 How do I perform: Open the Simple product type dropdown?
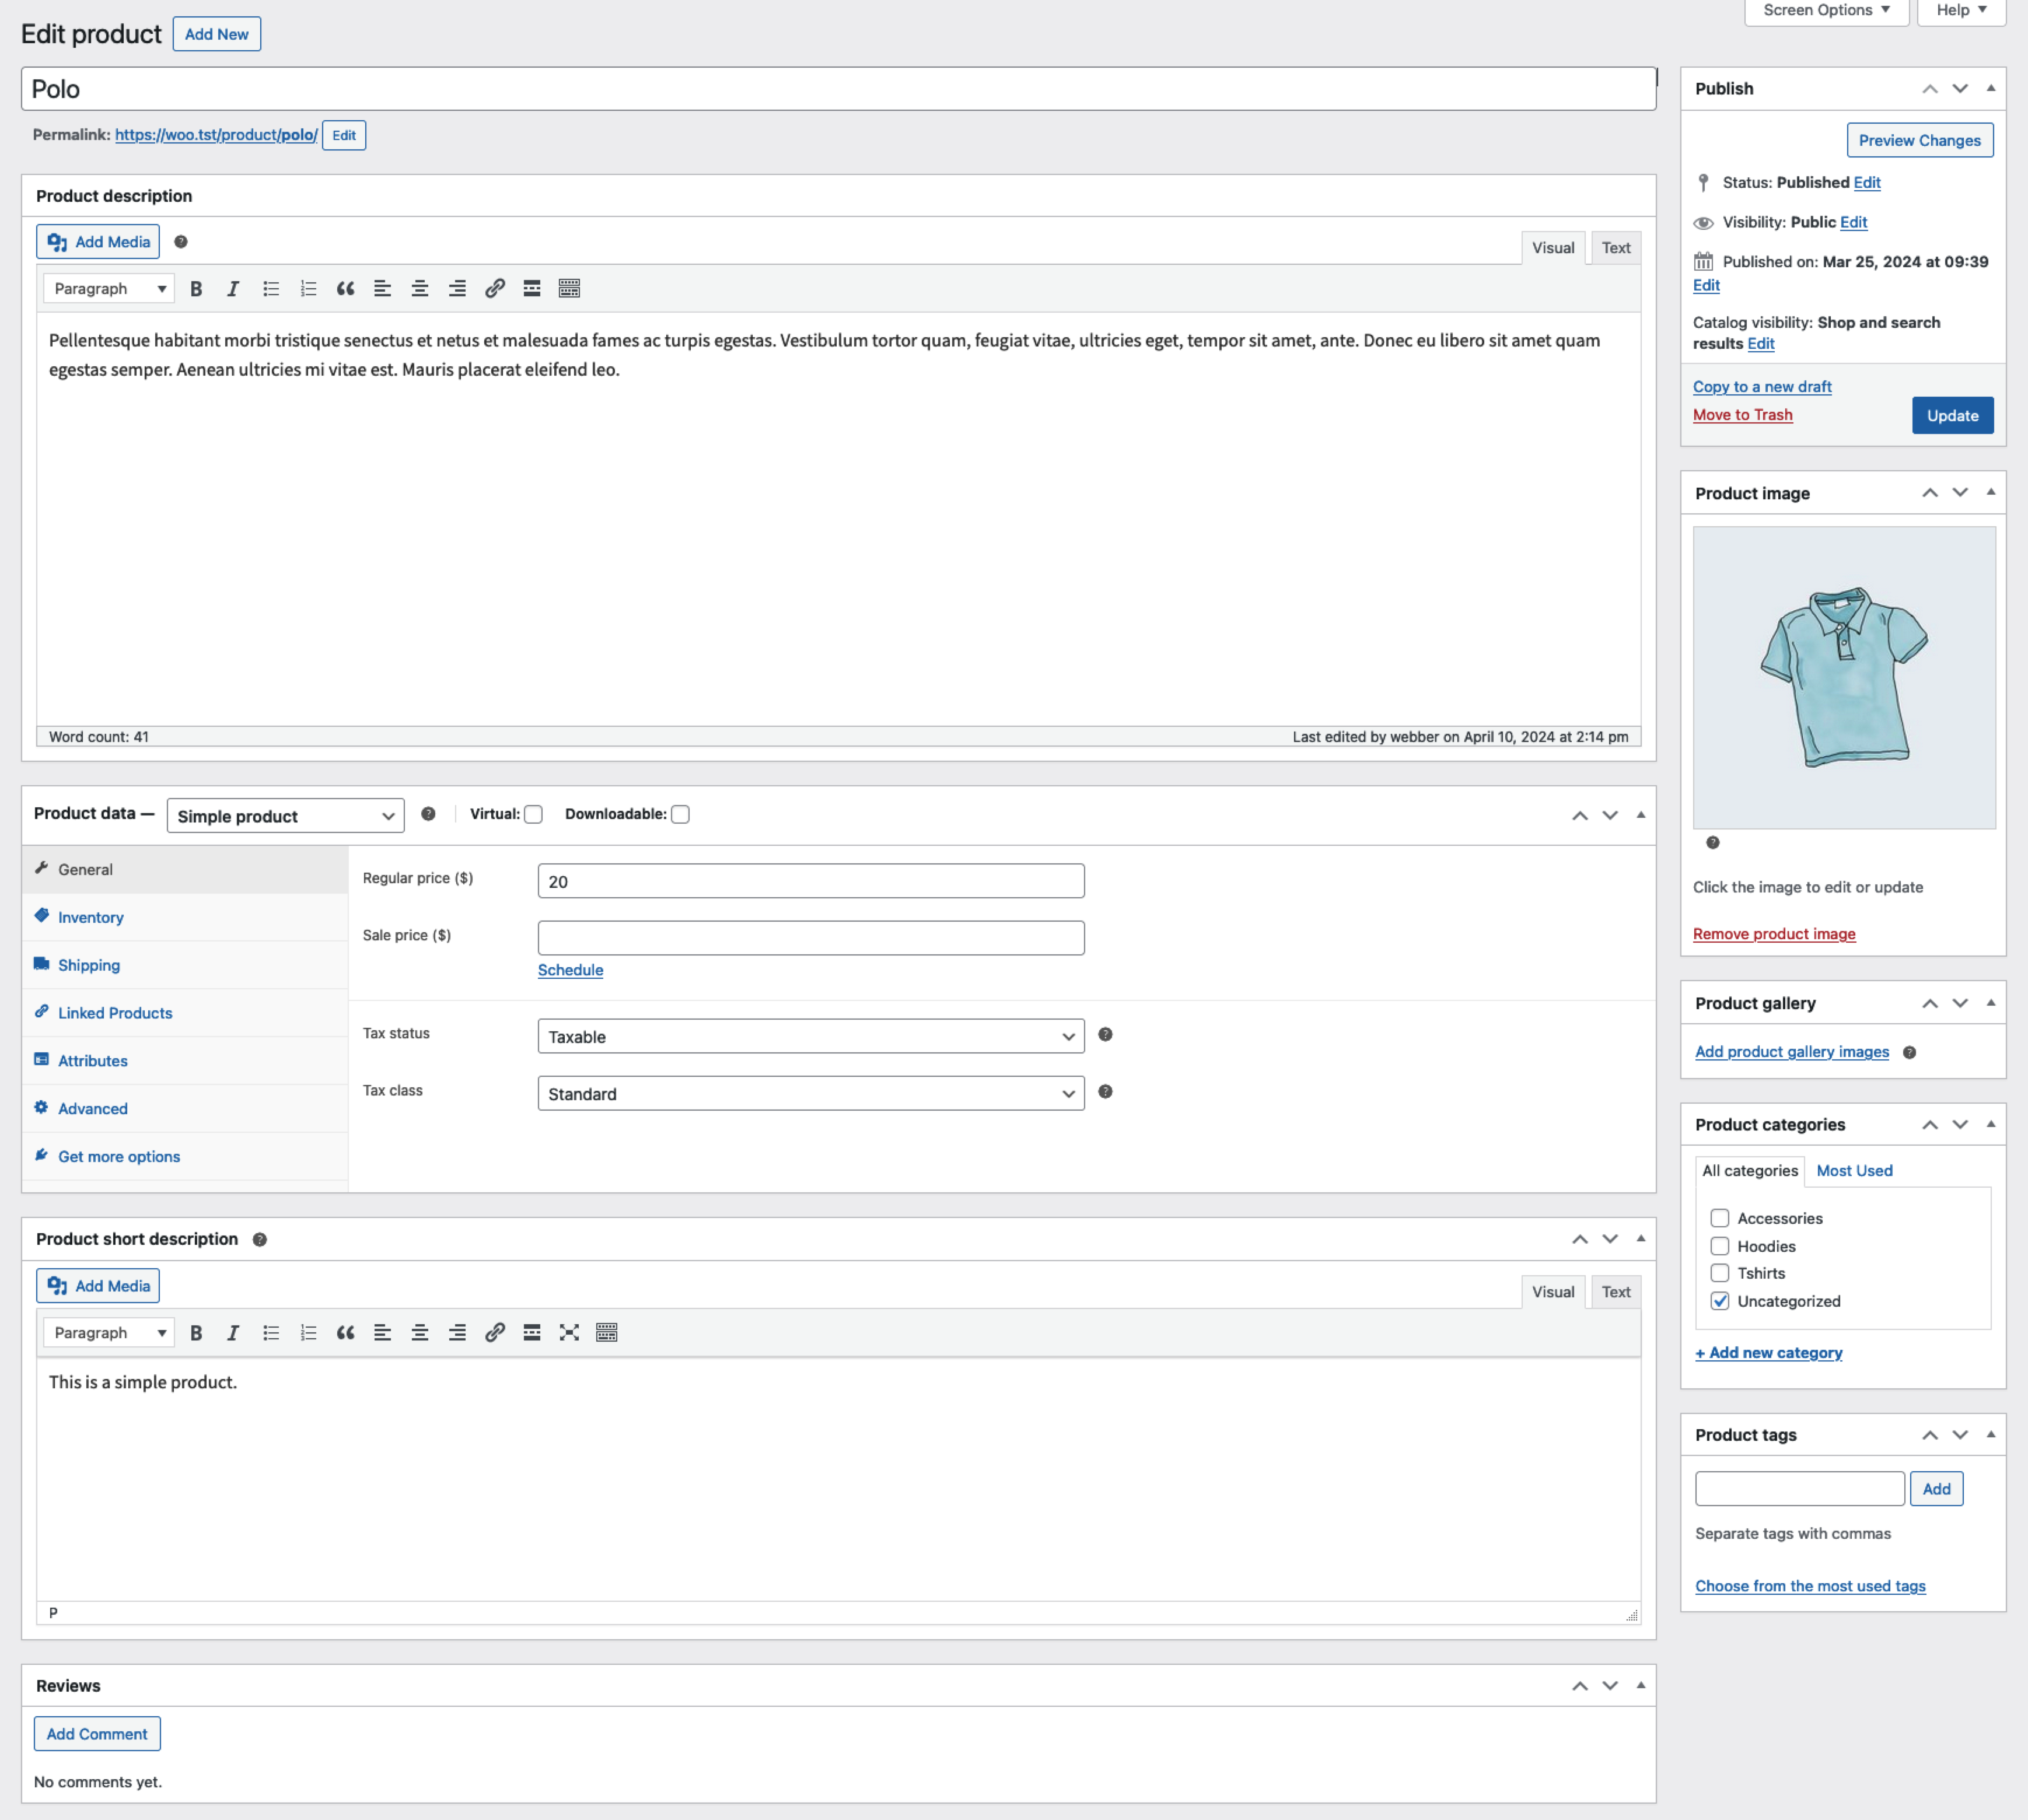tap(284, 815)
